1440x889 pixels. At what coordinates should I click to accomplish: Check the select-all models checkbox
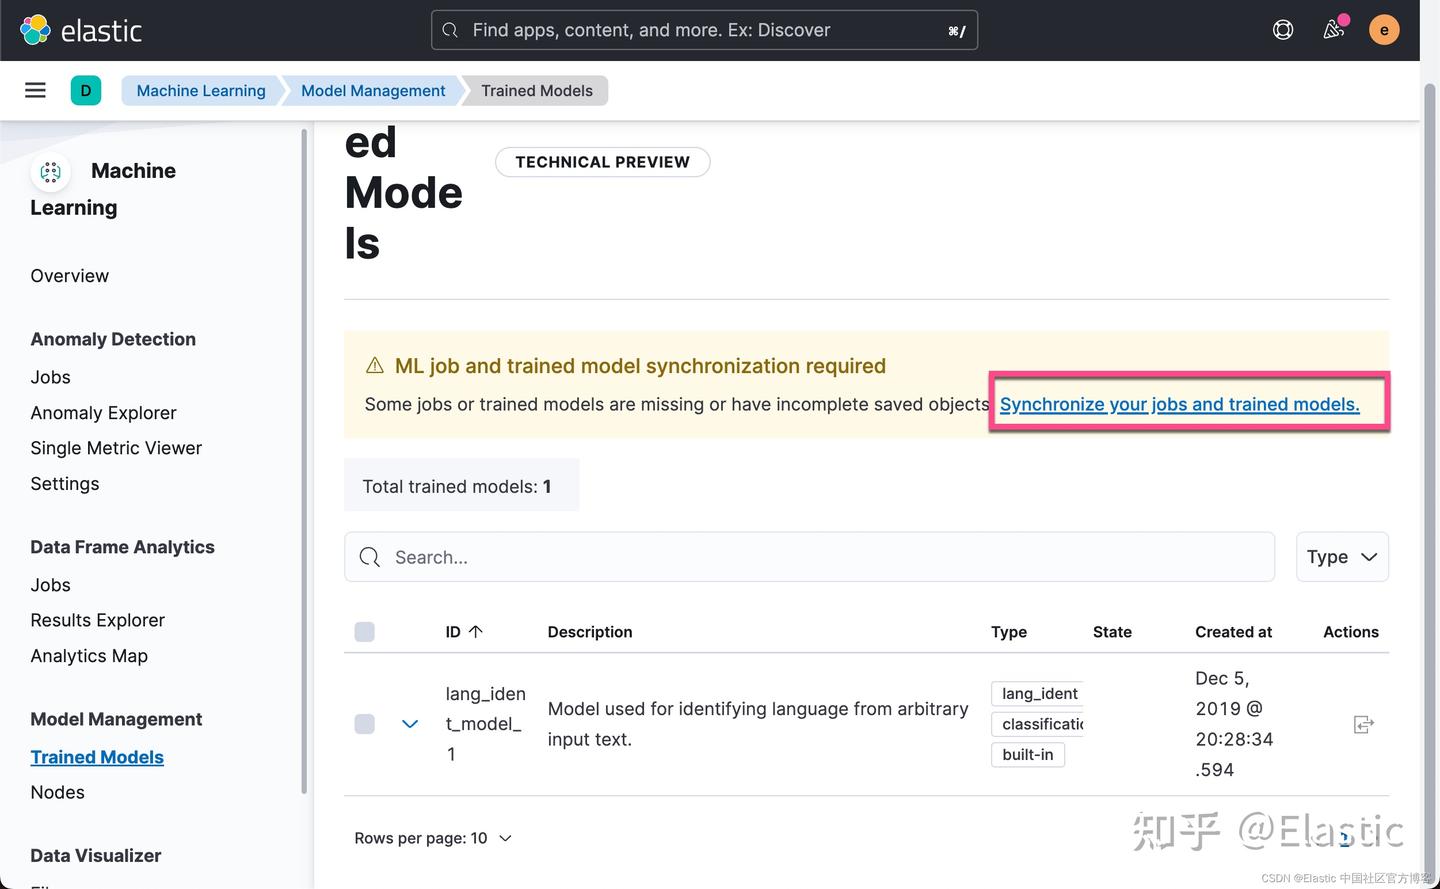point(364,631)
